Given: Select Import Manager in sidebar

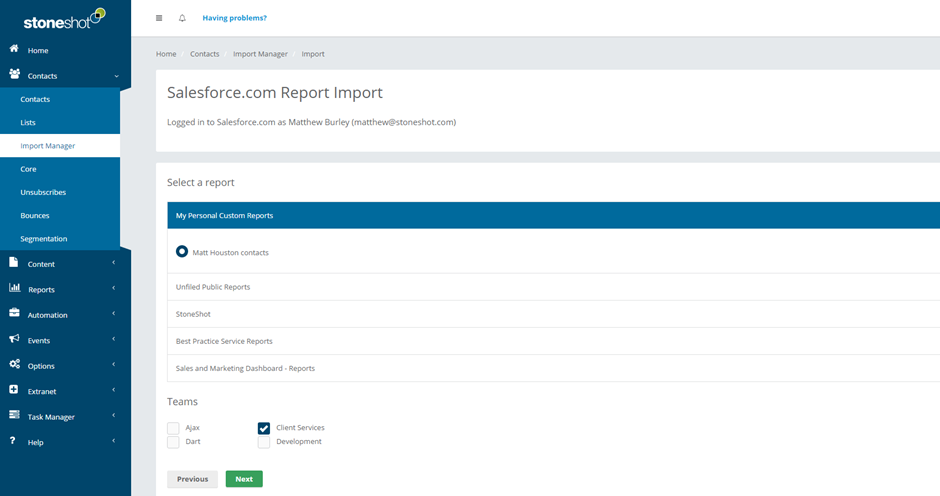Looking at the screenshot, I should coord(60,146).
